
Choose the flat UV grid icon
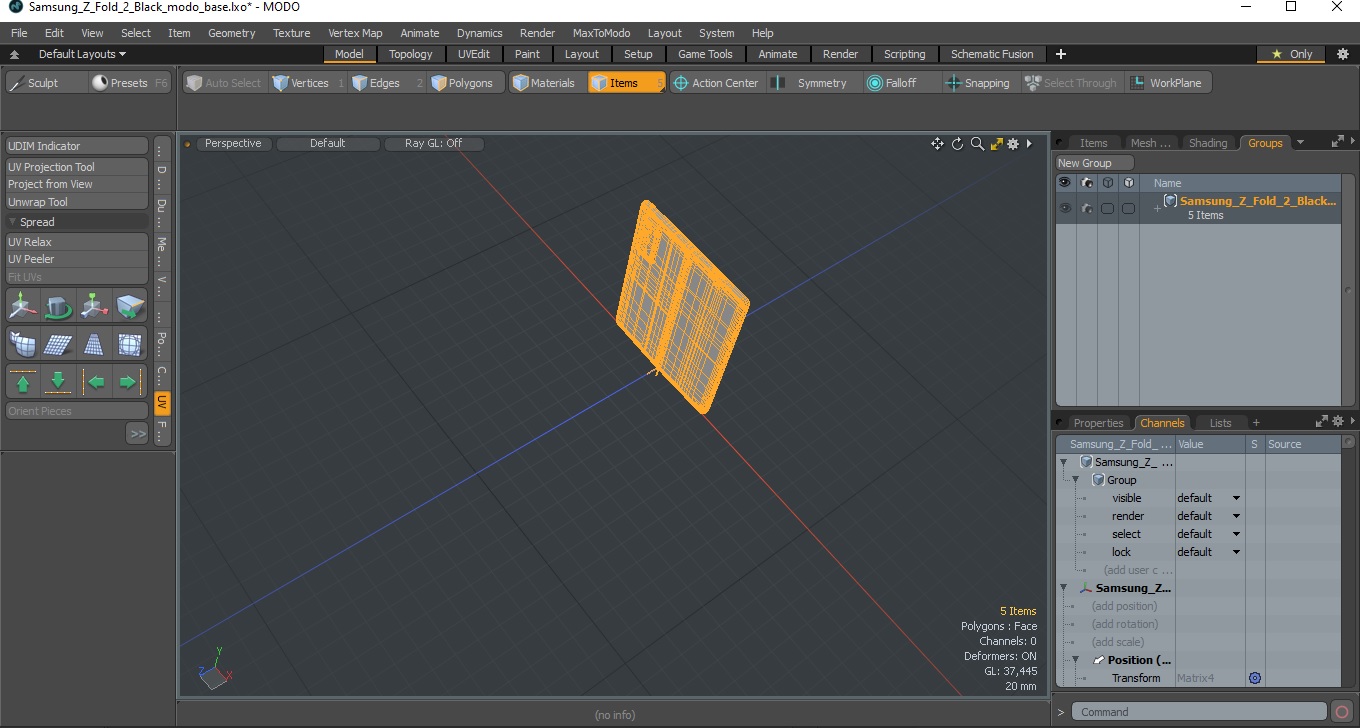coord(58,345)
